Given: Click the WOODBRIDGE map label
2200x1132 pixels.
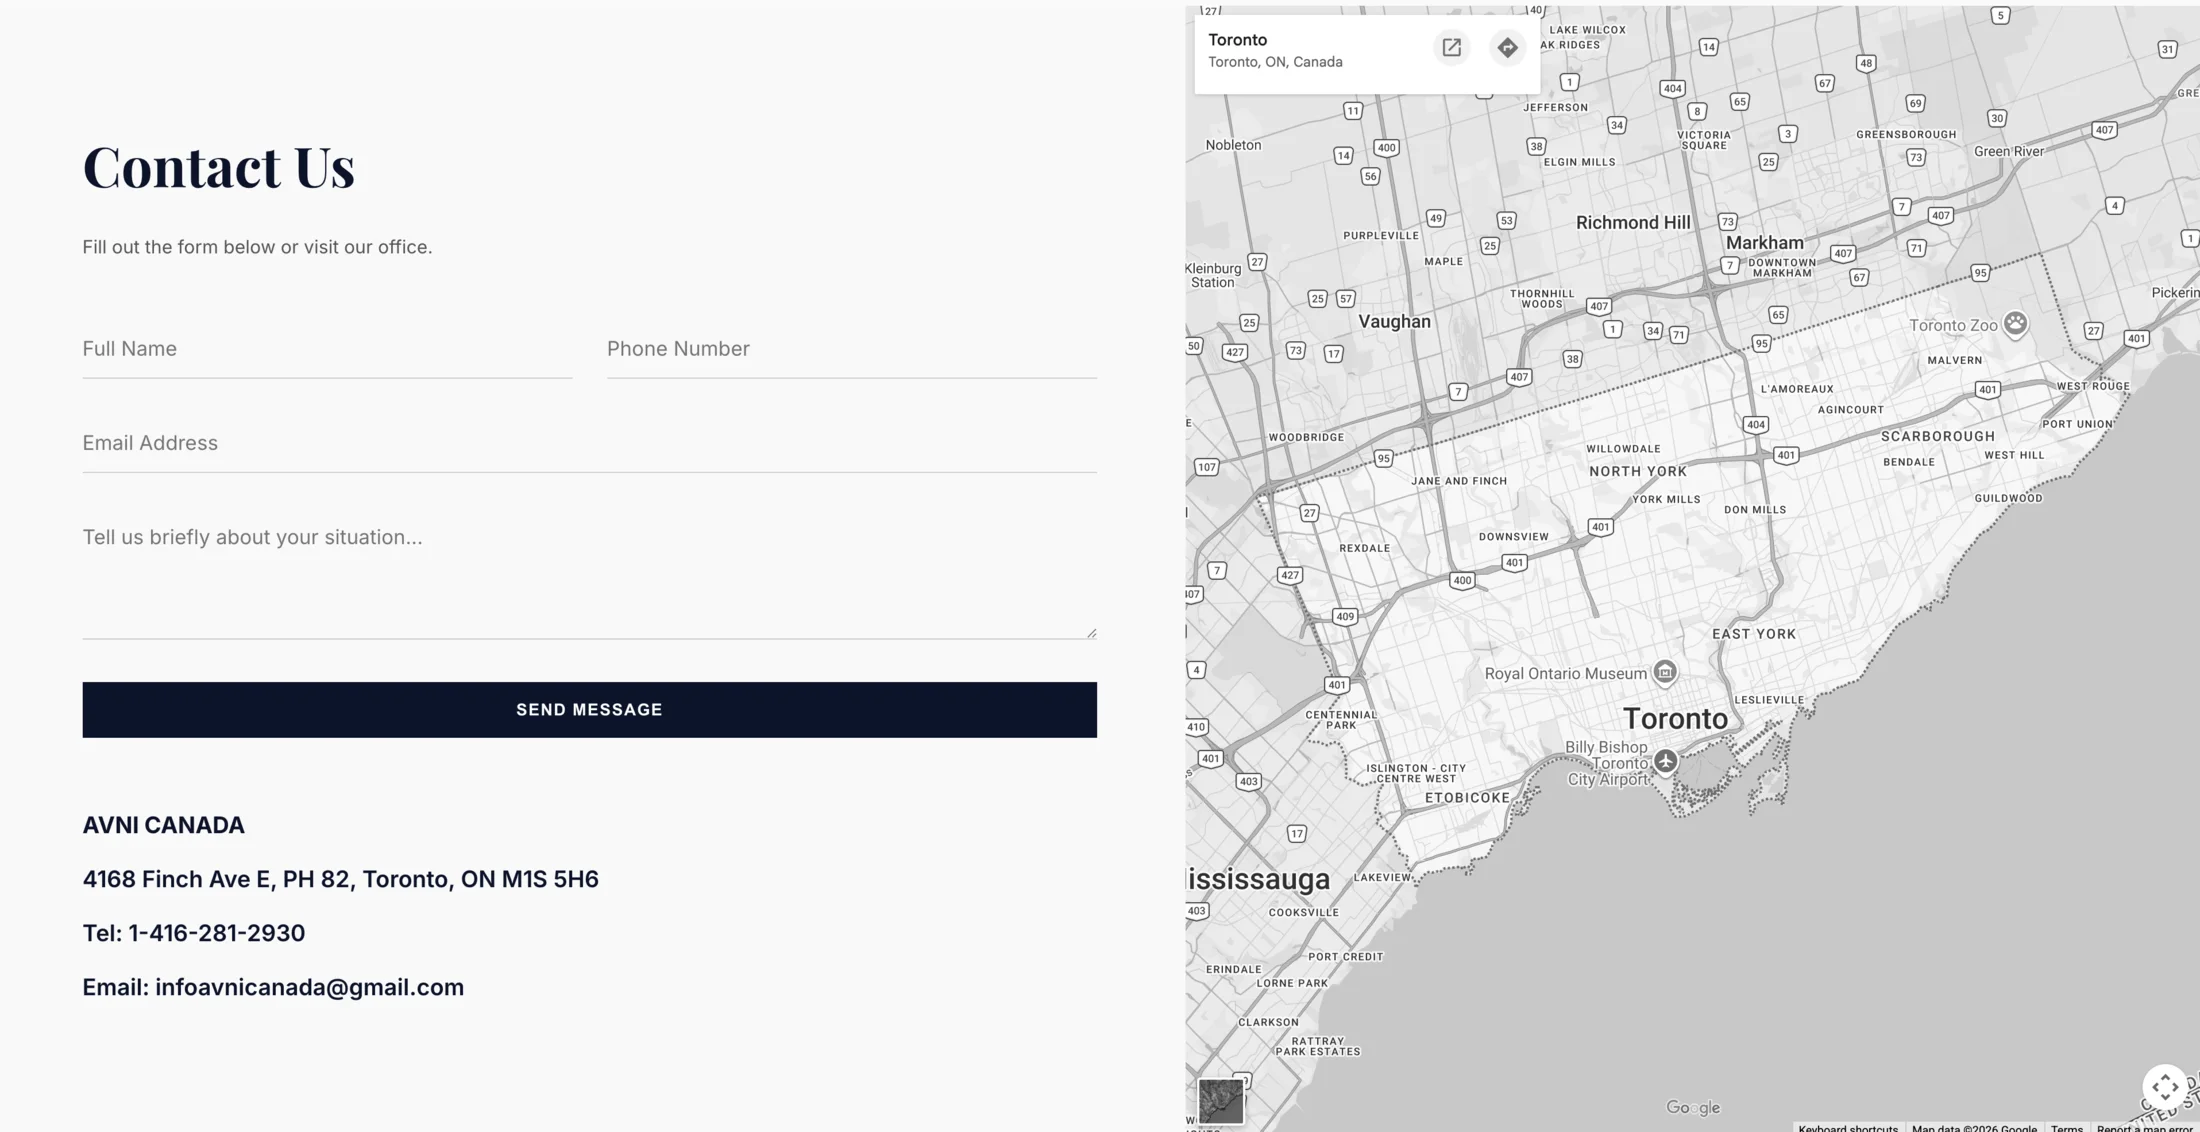Looking at the screenshot, I should 1306,438.
